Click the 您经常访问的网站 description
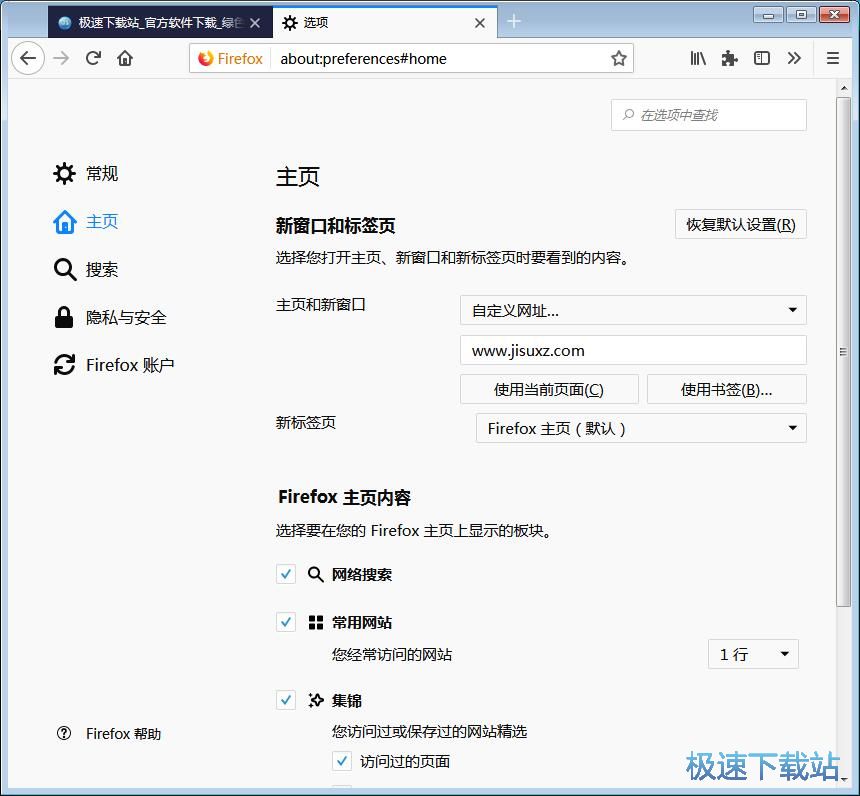 point(392,654)
